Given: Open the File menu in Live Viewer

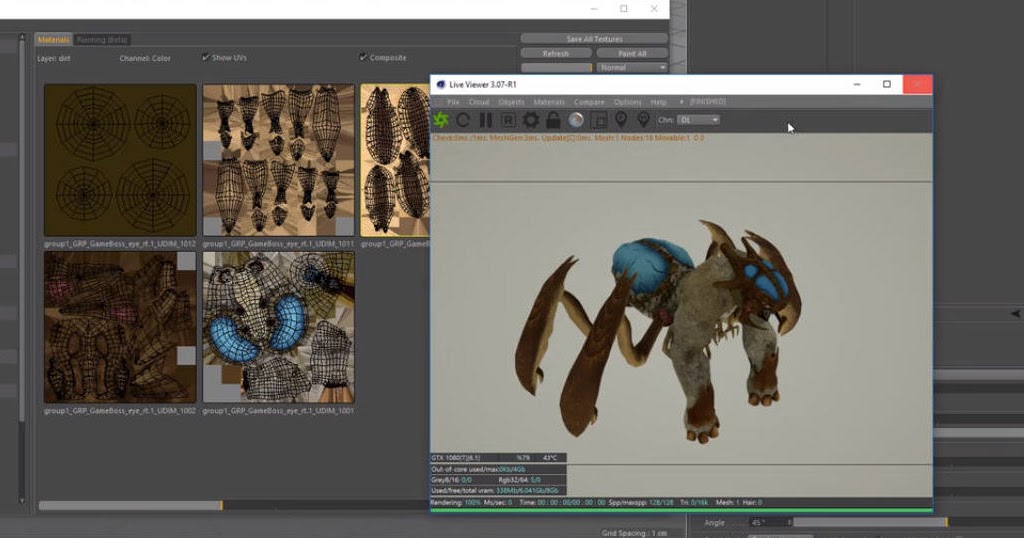Looking at the screenshot, I should [453, 103].
